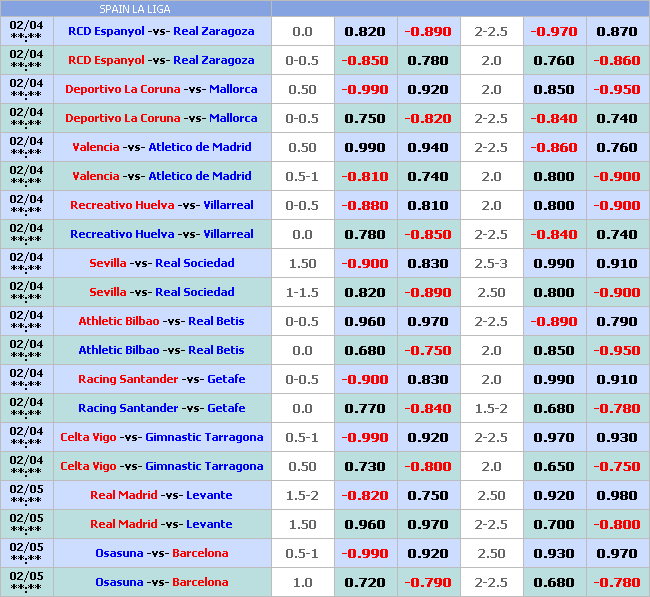The width and height of the screenshot is (650, 597).
Task: Select -0.880 odds for Recreativo Huelva vs Villarreal
Action: tap(365, 205)
